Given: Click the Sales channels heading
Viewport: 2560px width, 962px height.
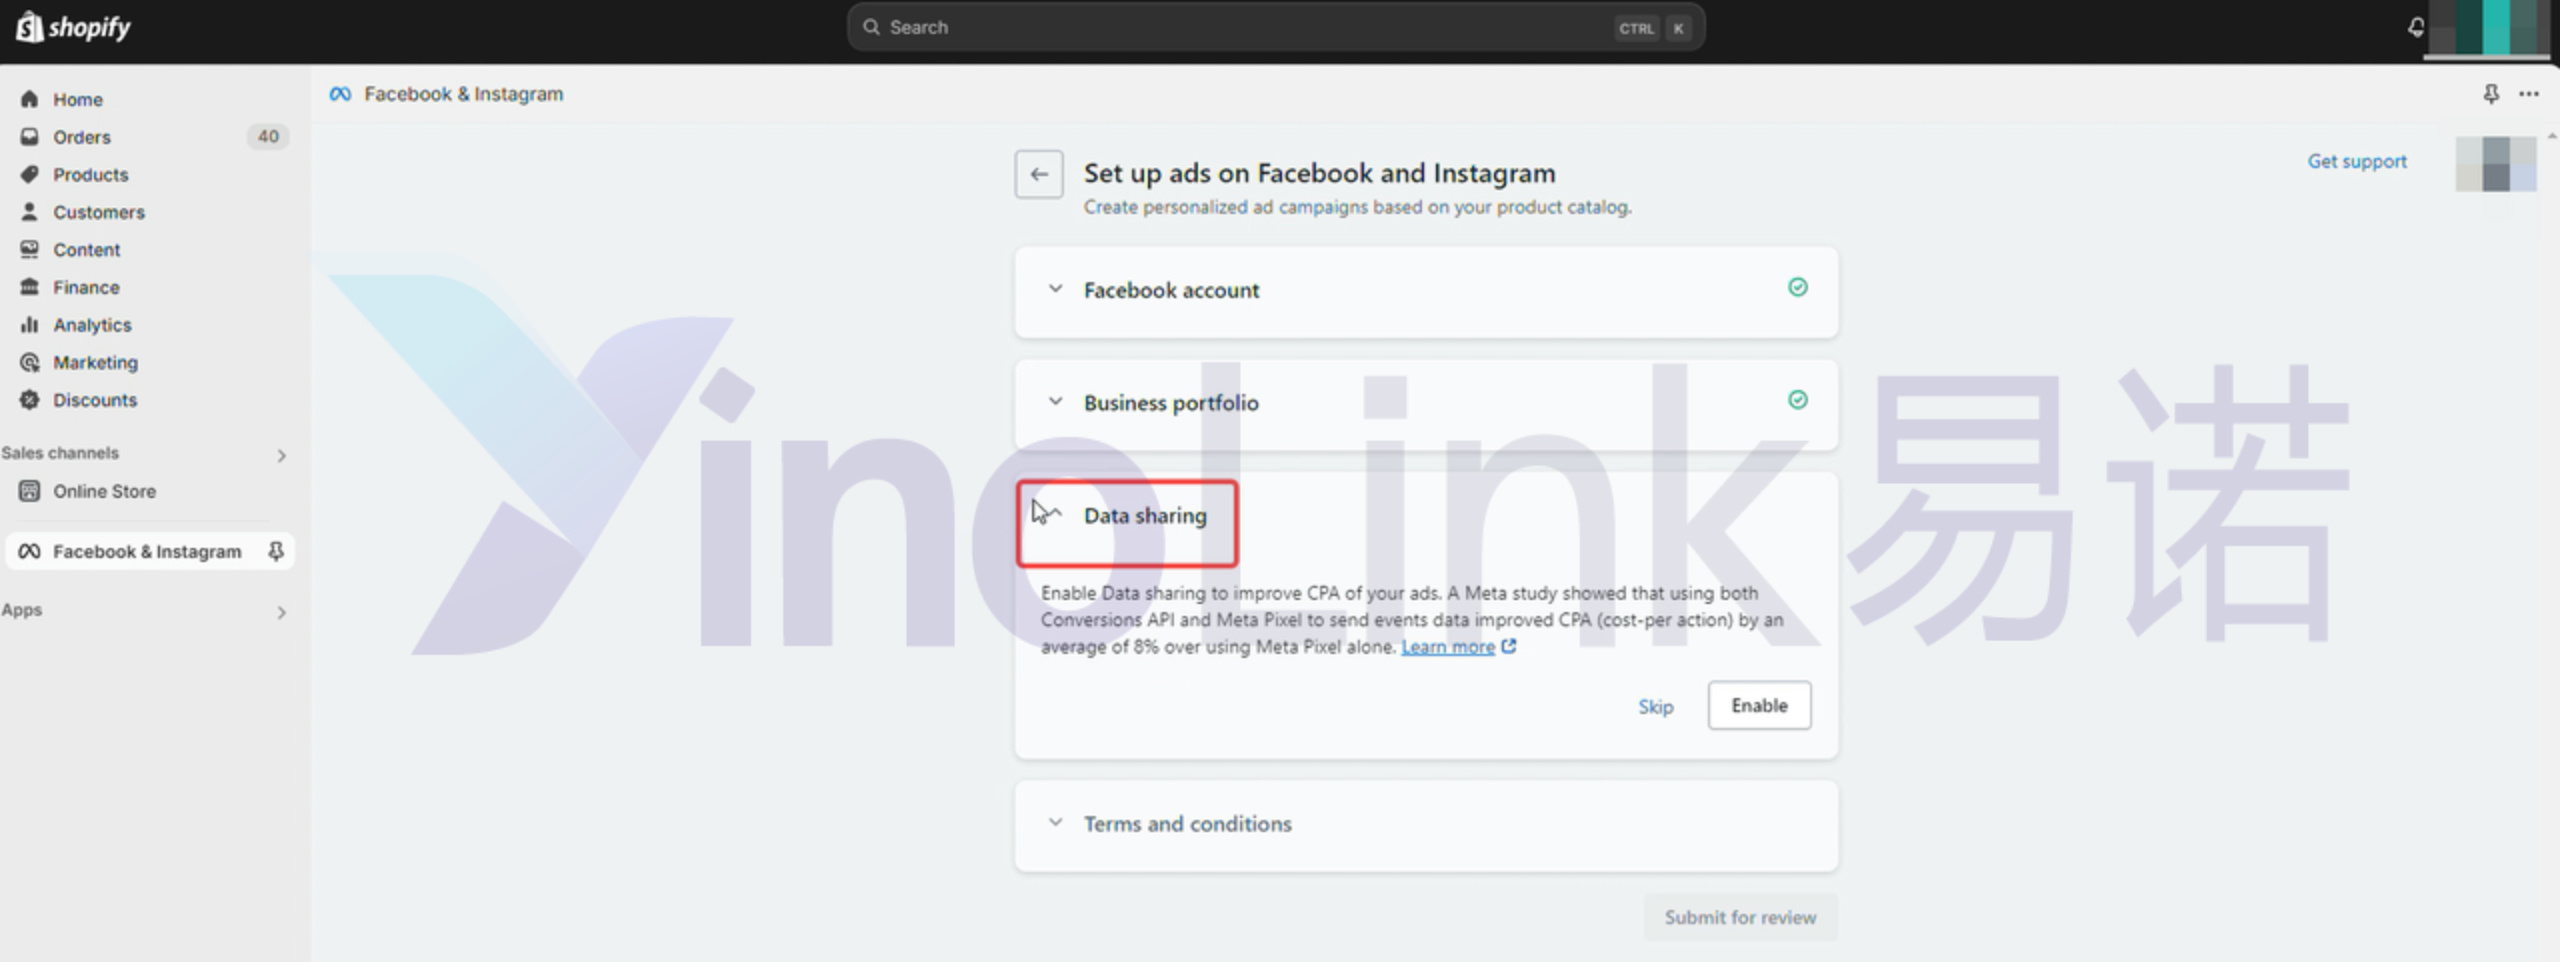Looking at the screenshot, I should tap(60, 453).
